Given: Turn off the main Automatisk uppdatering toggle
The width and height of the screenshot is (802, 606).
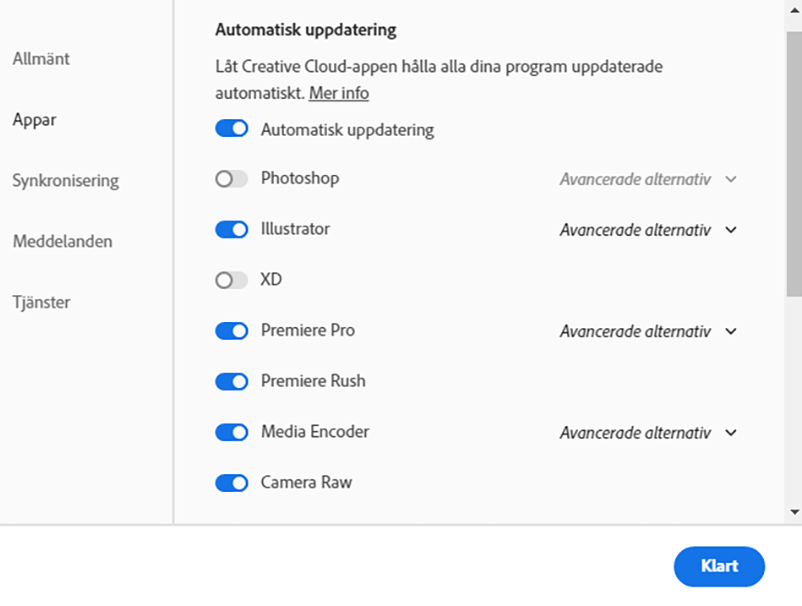Looking at the screenshot, I should tap(231, 129).
